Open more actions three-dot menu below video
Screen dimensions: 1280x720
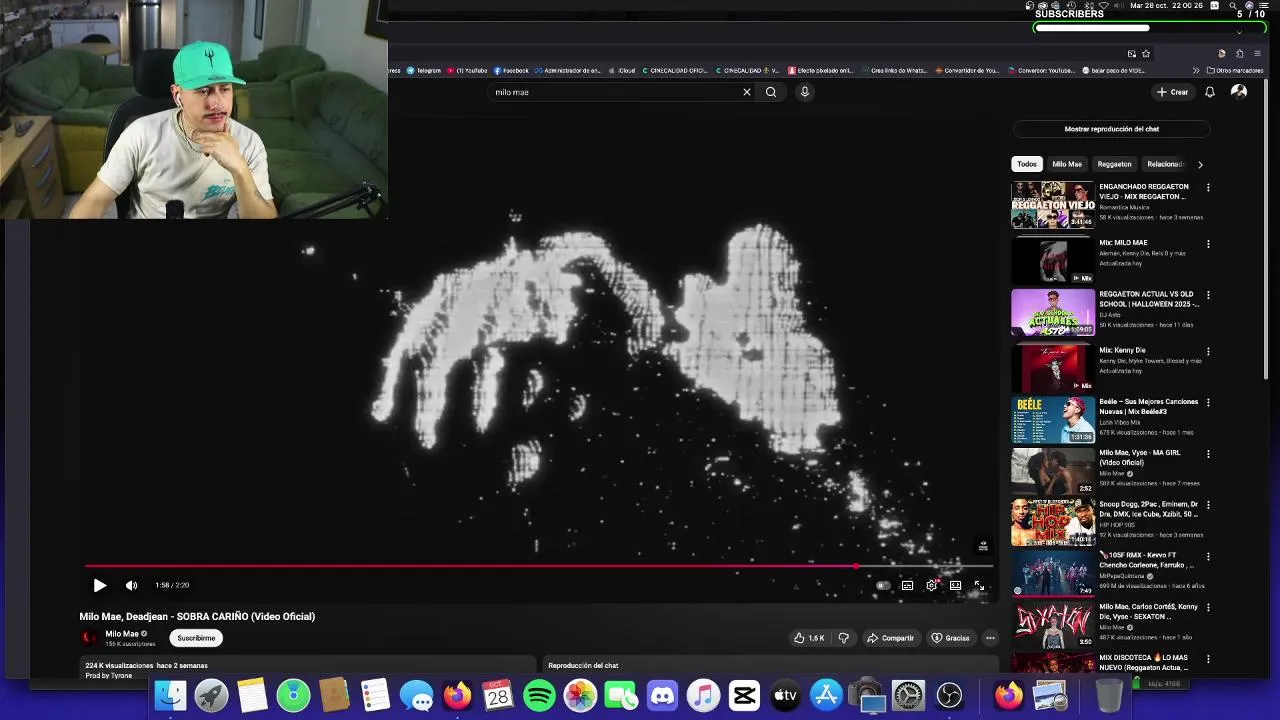coord(990,638)
